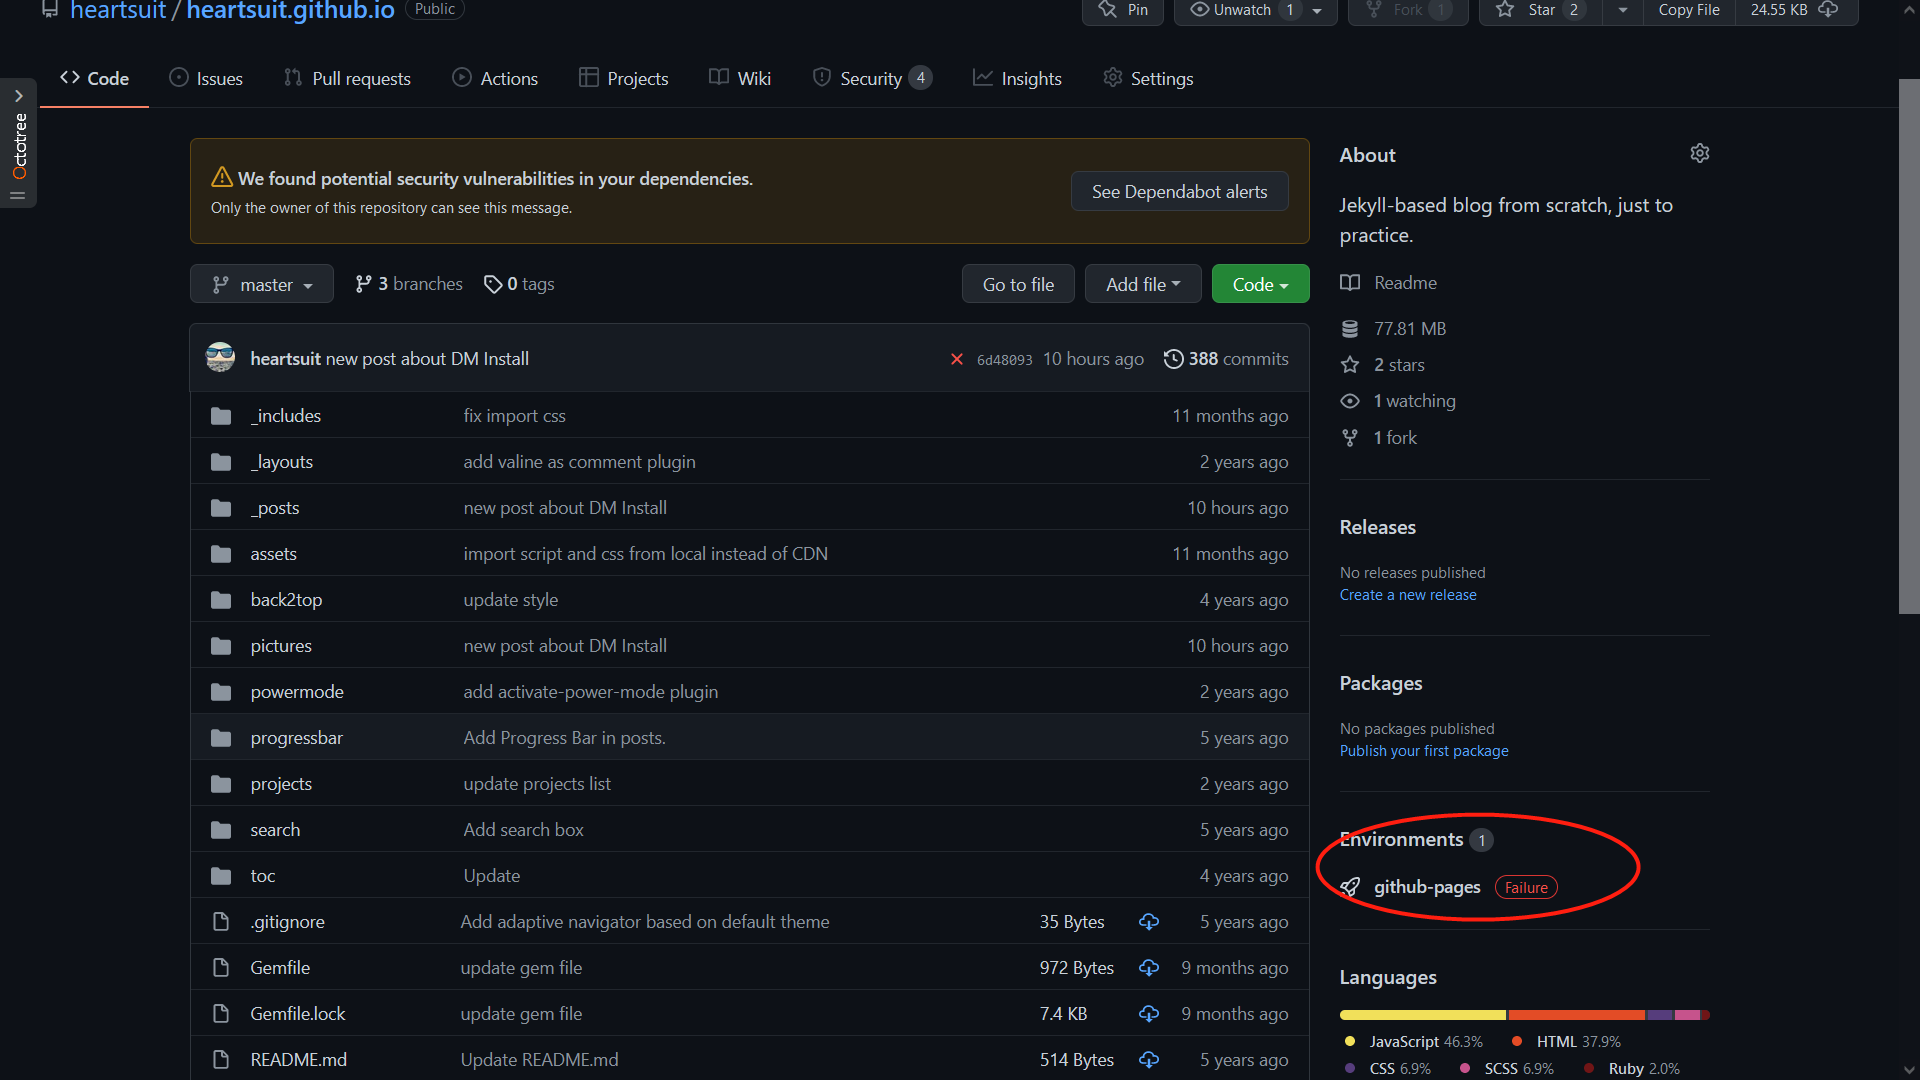Open the _layouts folder
Image resolution: width=1920 pixels, height=1080 pixels.
[282, 462]
